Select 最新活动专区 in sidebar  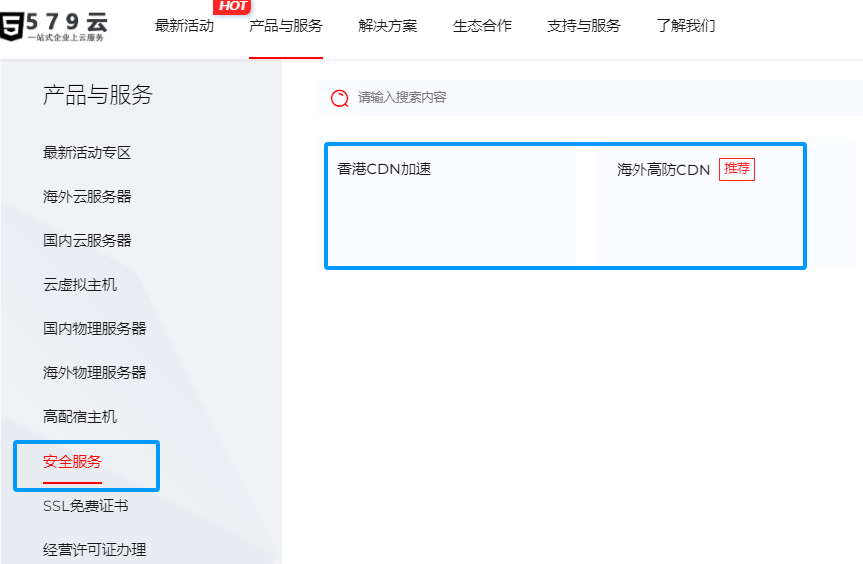[x=87, y=153]
